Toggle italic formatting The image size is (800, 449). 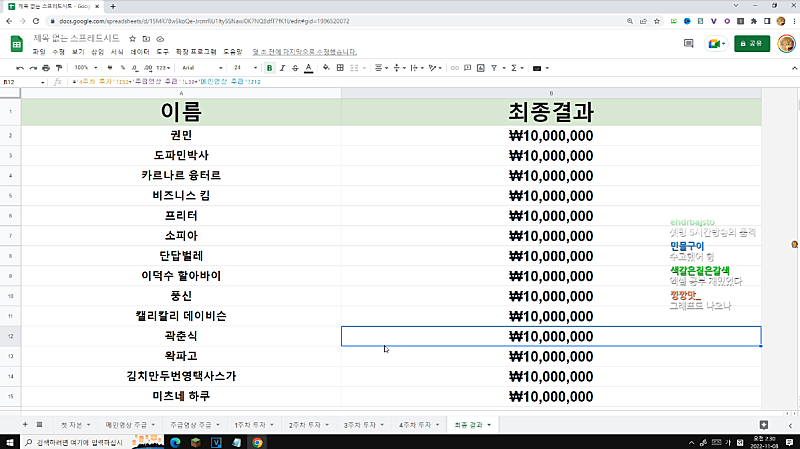point(282,68)
